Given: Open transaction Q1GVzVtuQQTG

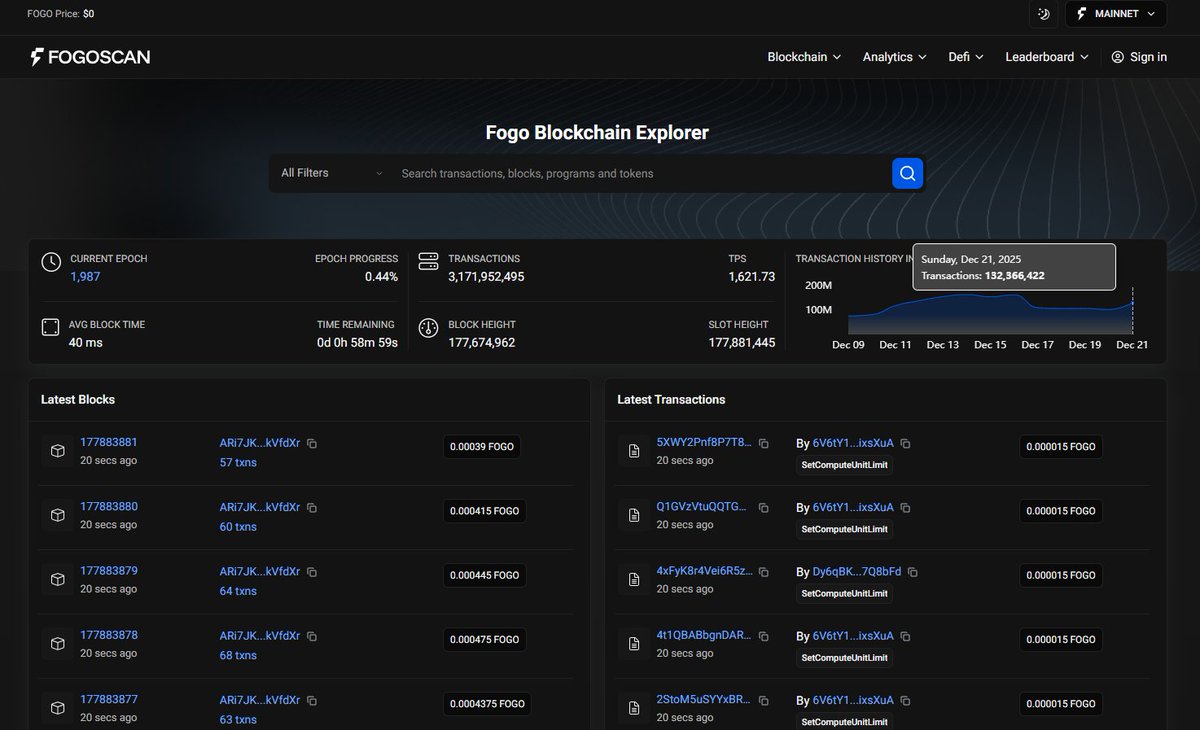Looking at the screenshot, I should (701, 506).
